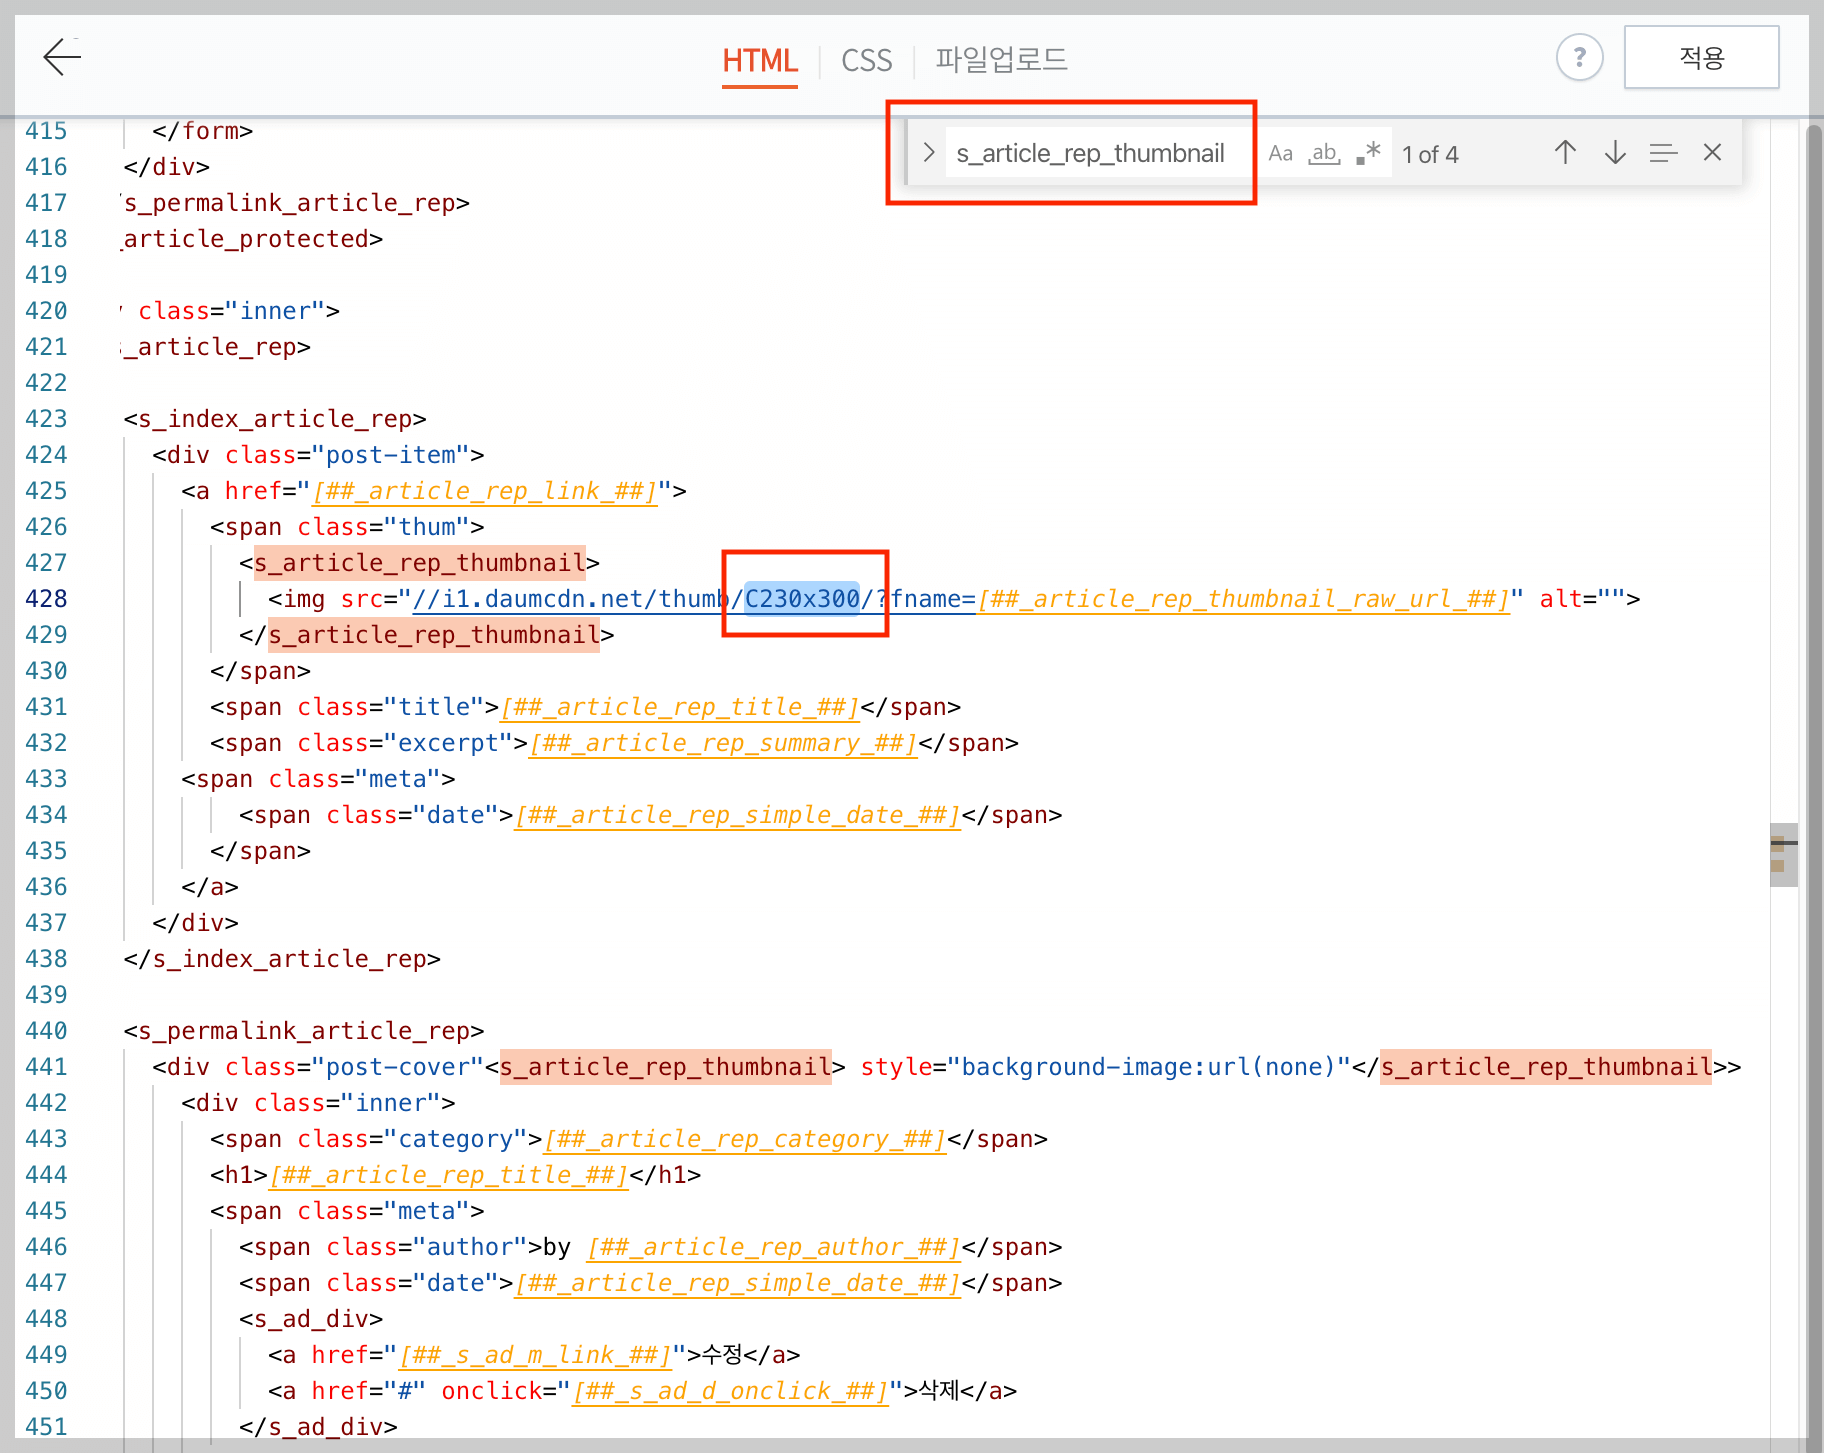Switch to the CSS tab

click(x=866, y=61)
